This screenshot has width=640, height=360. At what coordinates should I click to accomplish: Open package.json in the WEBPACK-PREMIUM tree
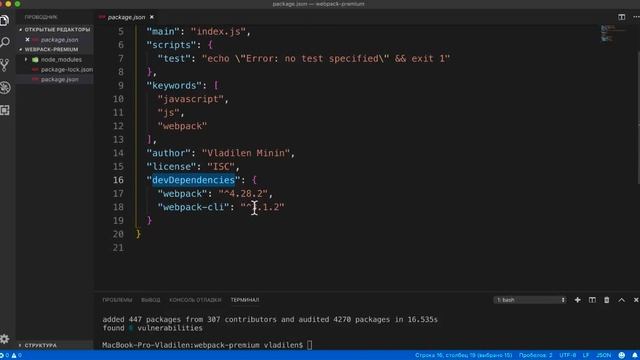point(55,80)
